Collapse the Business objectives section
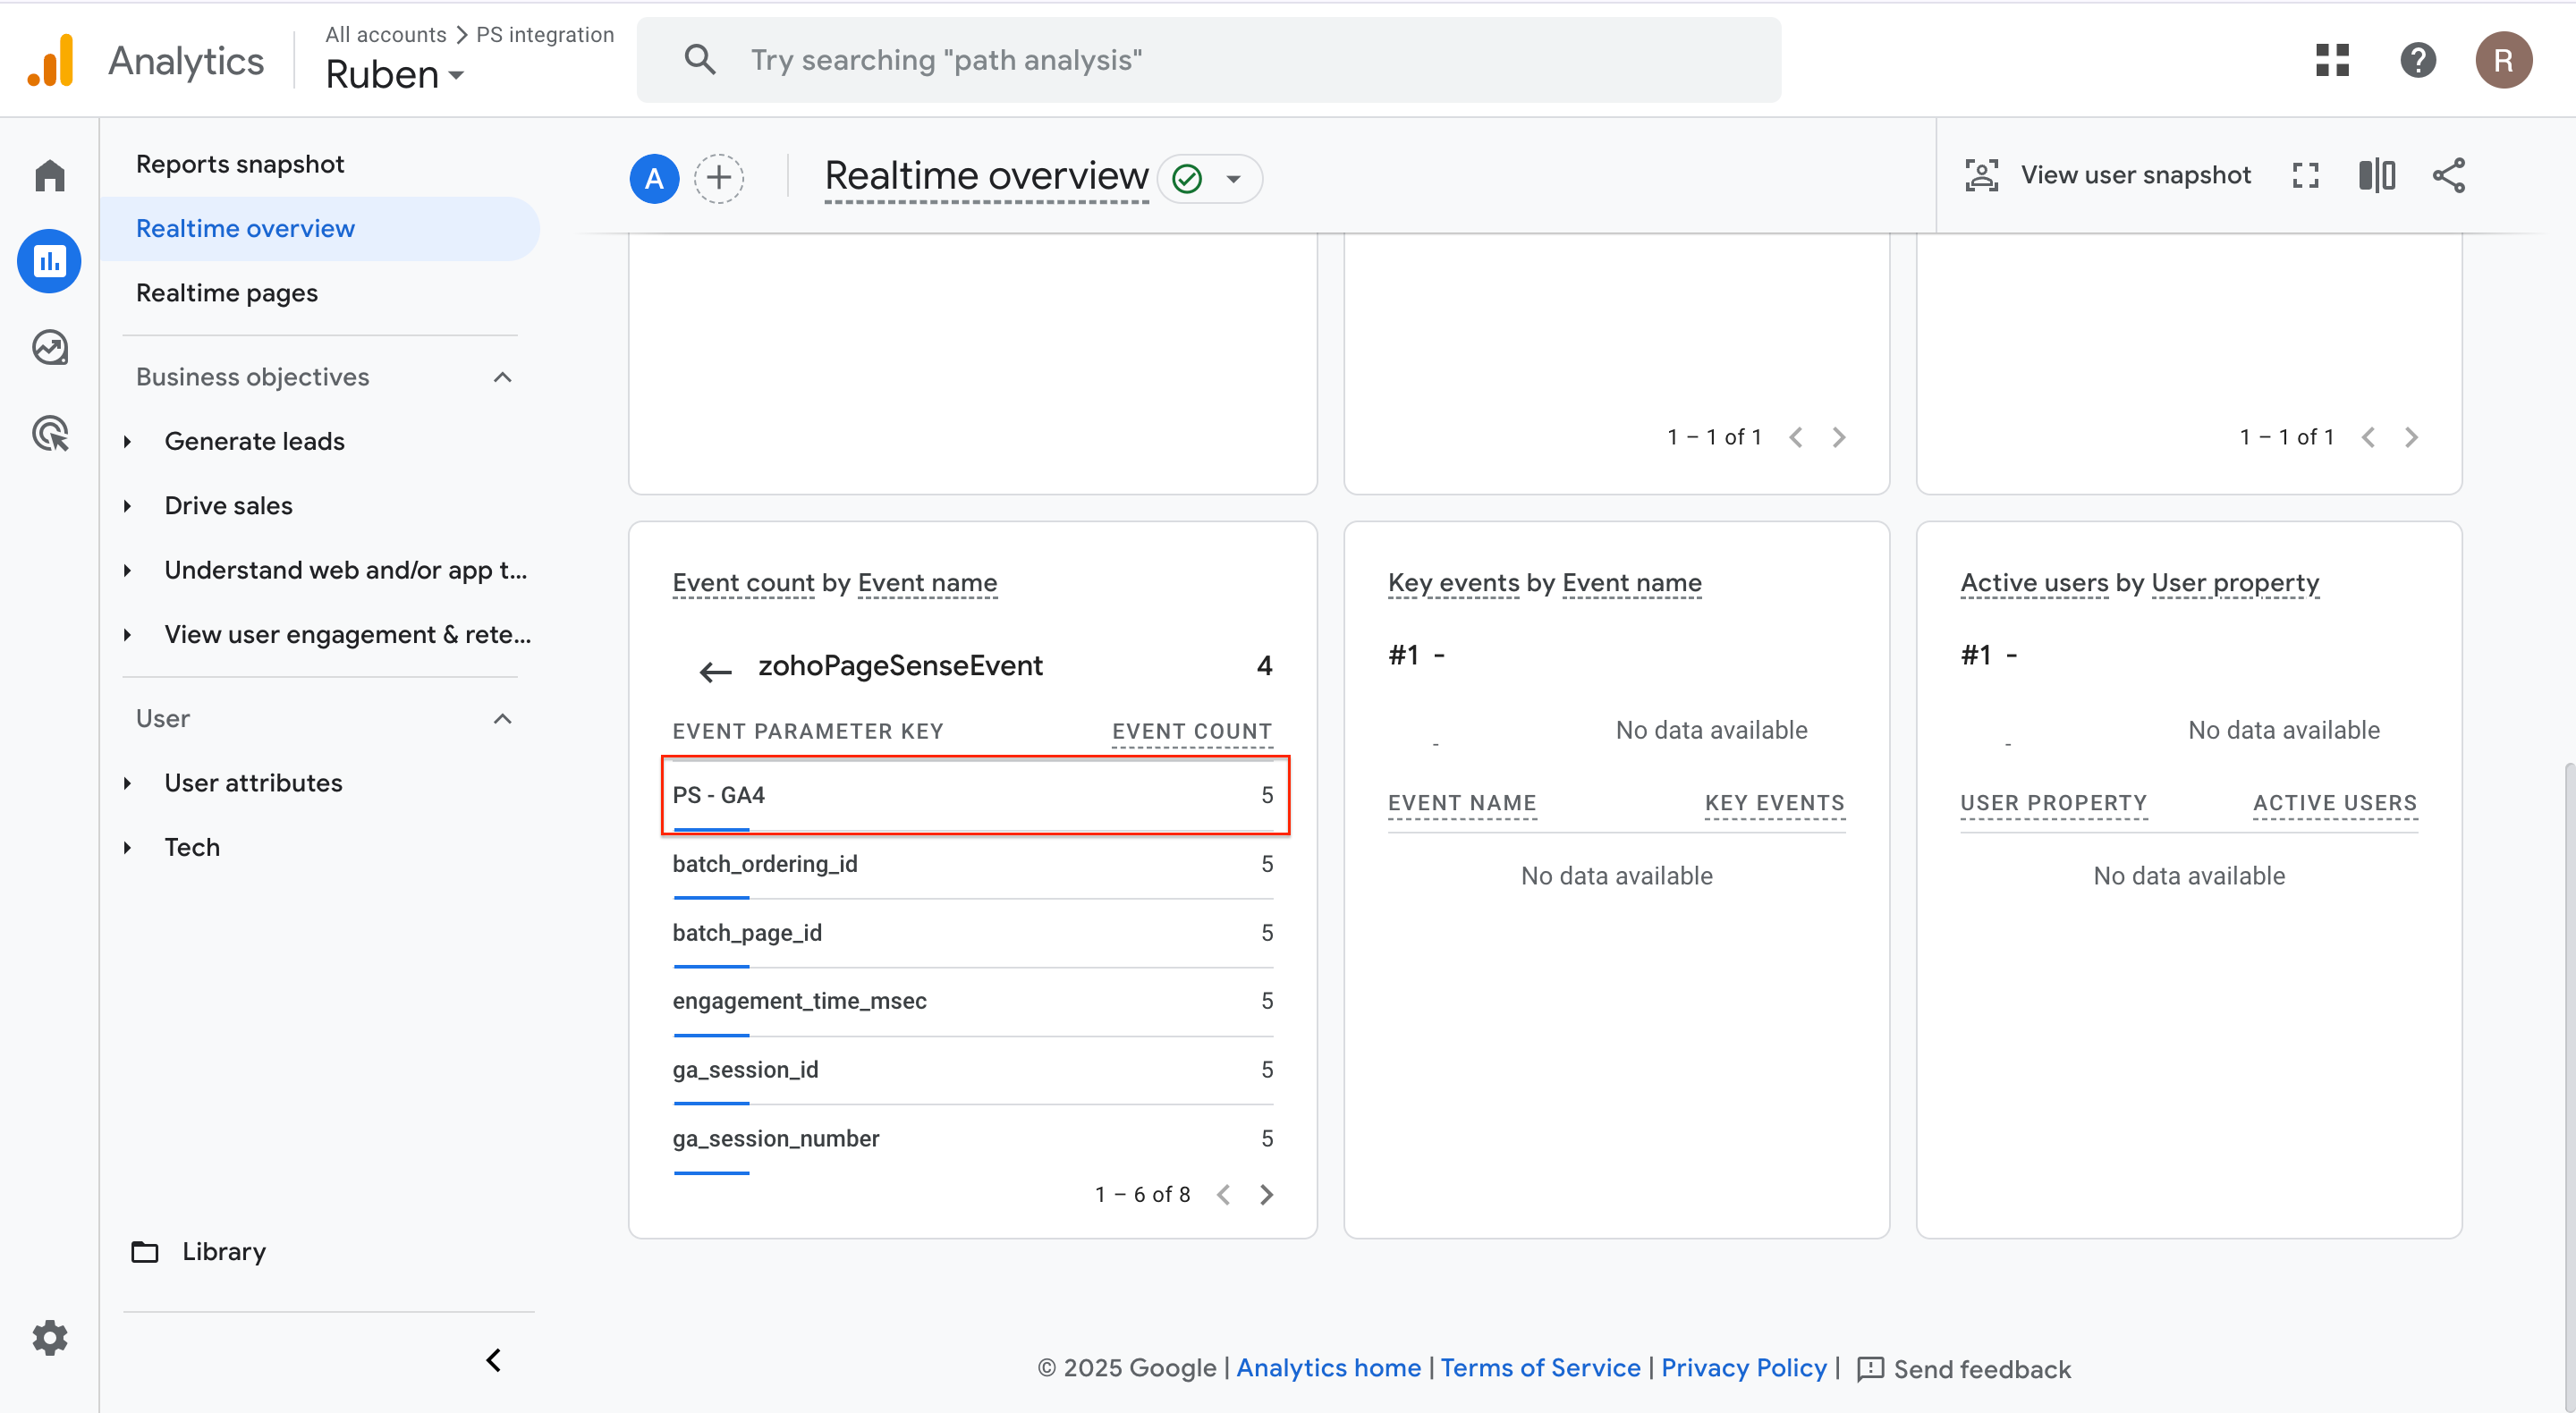This screenshot has height=1413, width=2576. 503,377
